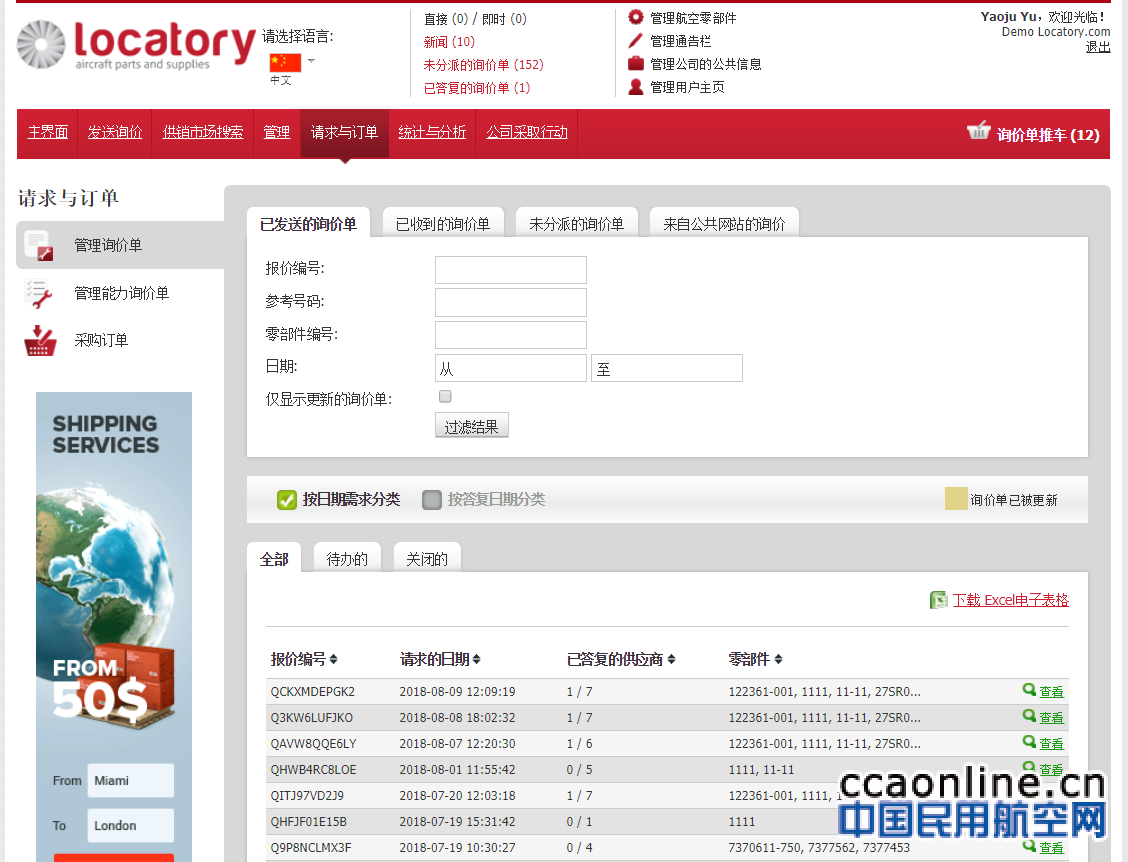This screenshot has height=862, width=1128.
Task: Select row text QHFJF01E15B
Action: point(309,821)
